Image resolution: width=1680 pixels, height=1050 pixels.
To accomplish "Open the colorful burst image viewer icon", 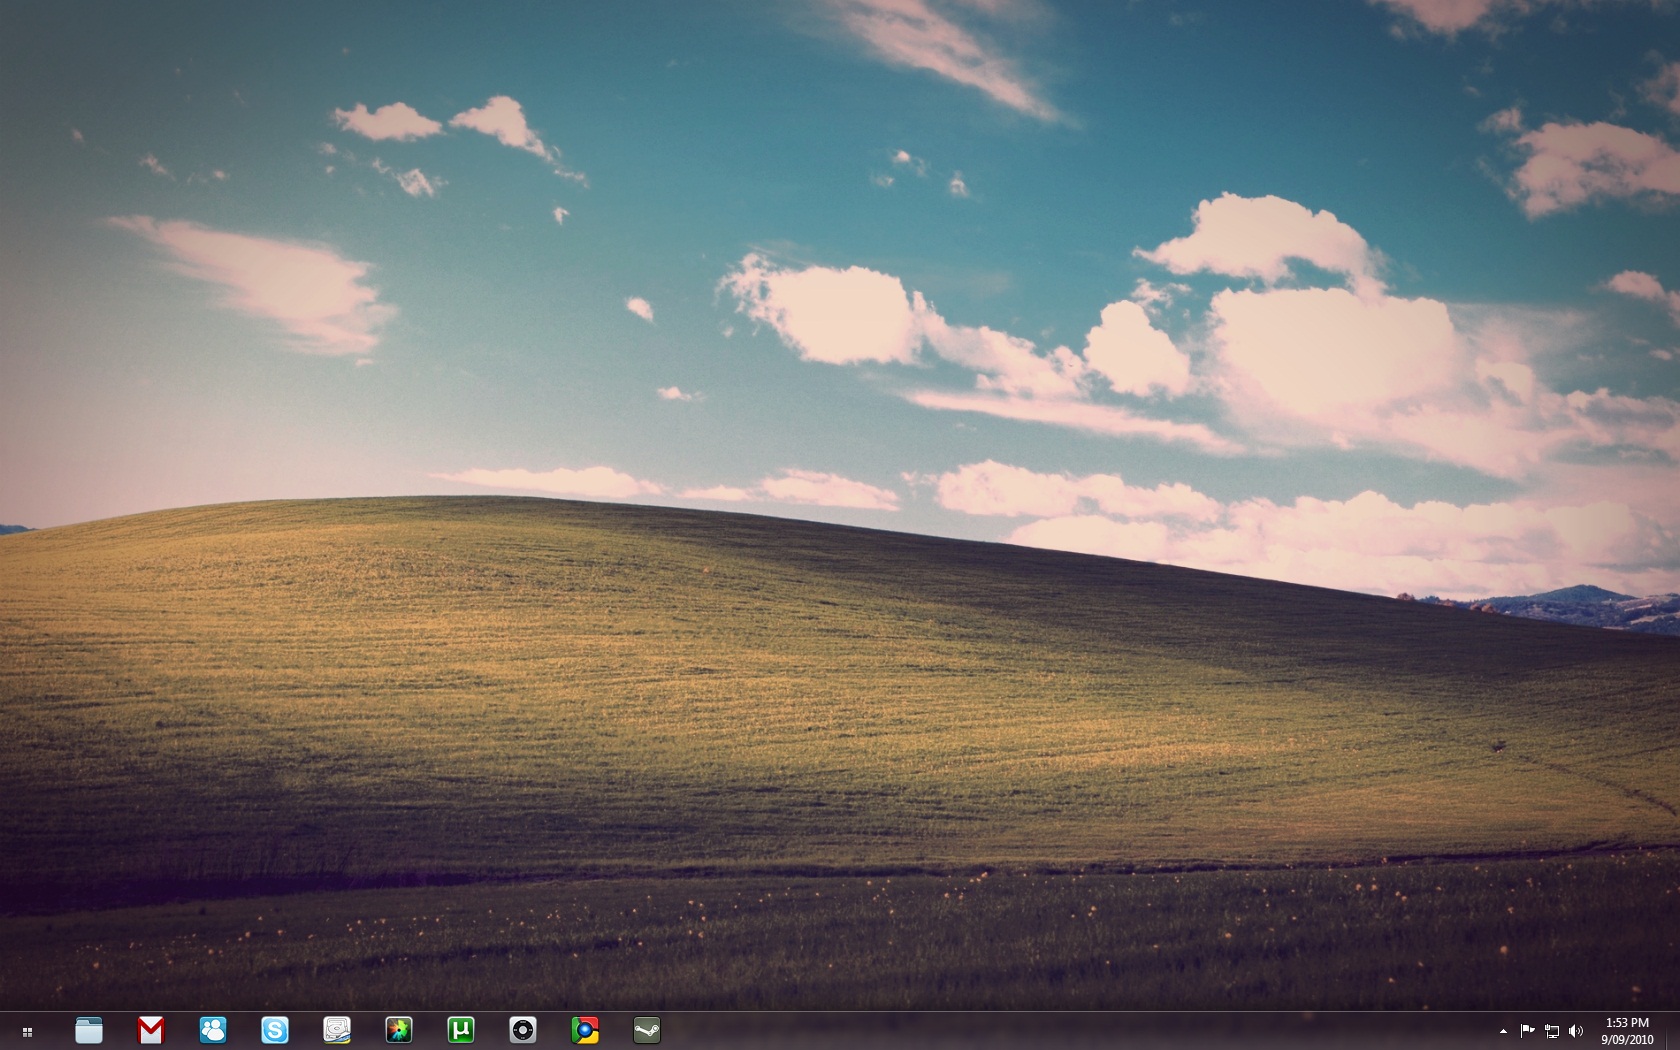I will [399, 1030].
